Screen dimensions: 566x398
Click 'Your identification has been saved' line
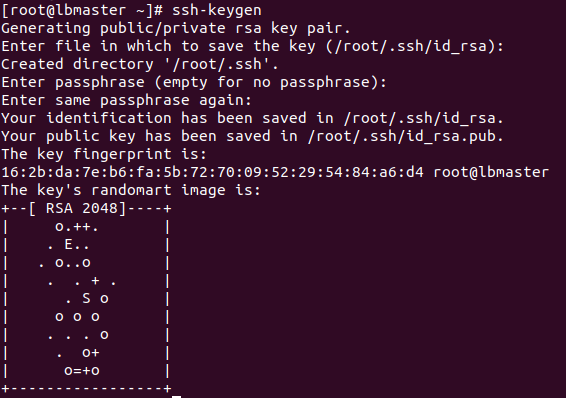click(x=252, y=118)
